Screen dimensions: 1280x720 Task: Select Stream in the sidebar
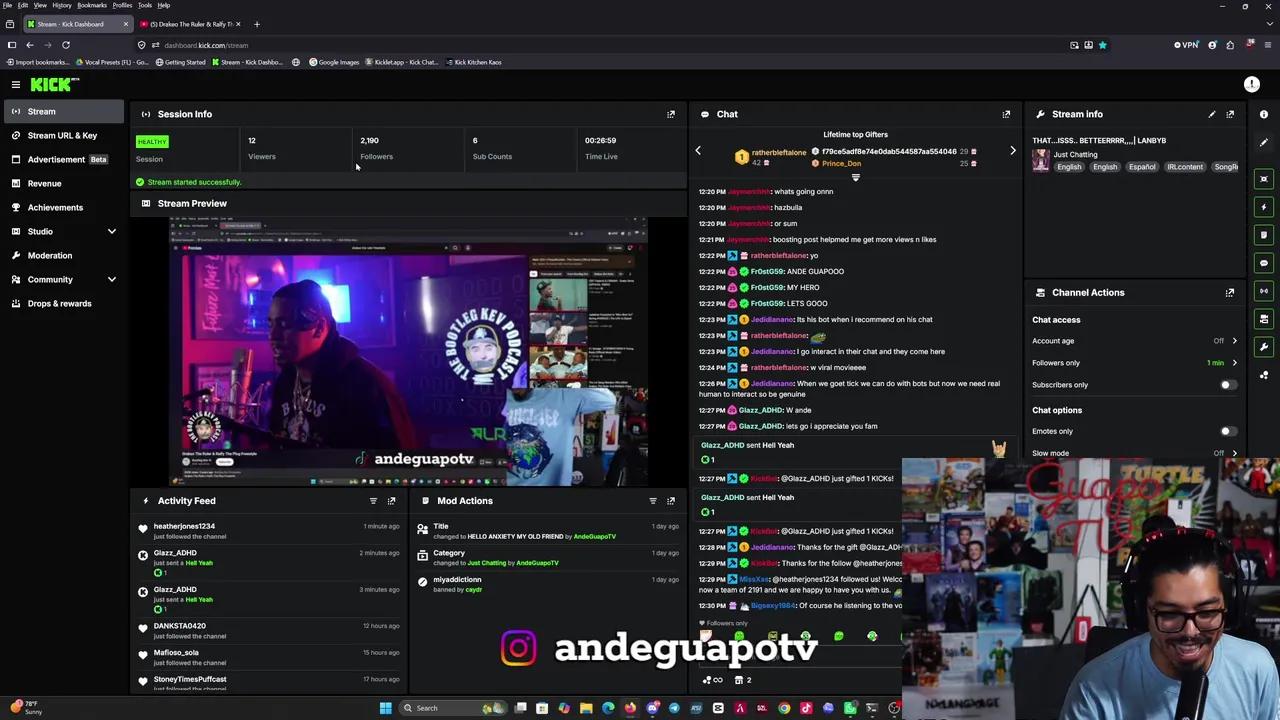click(64, 112)
